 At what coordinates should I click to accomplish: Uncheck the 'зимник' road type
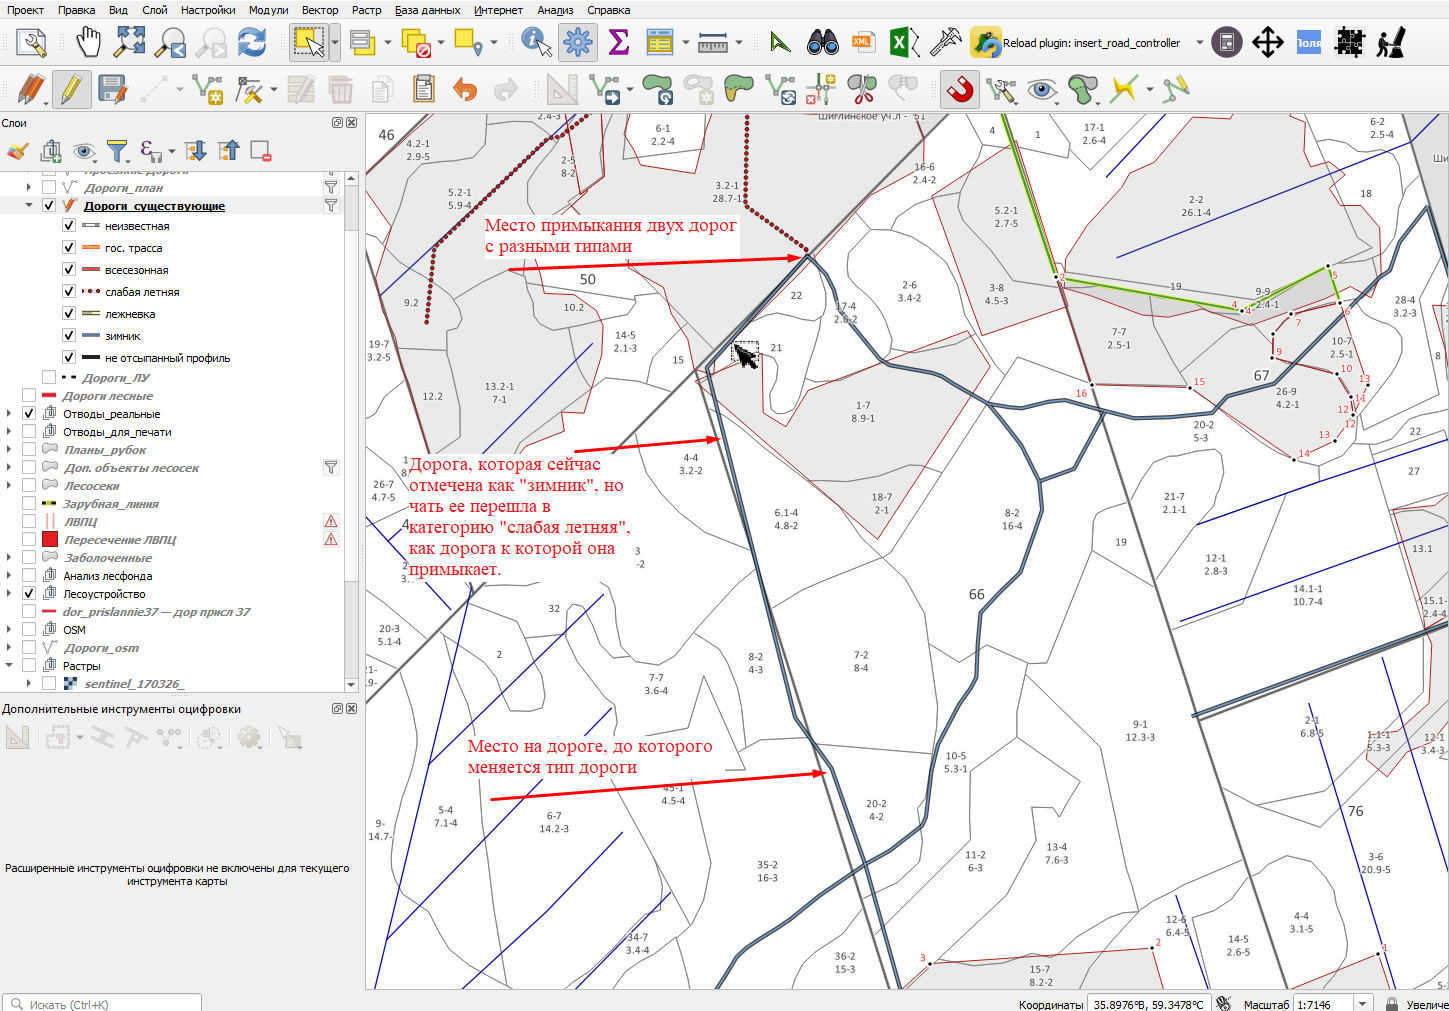(69, 336)
